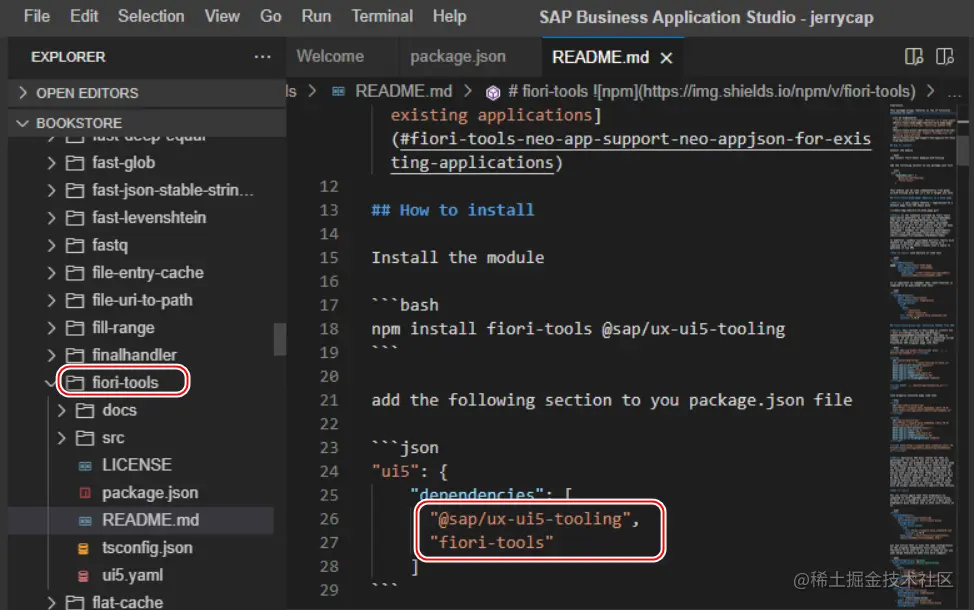Open the Edit menu
974x610 pixels.
[x=84, y=16]
